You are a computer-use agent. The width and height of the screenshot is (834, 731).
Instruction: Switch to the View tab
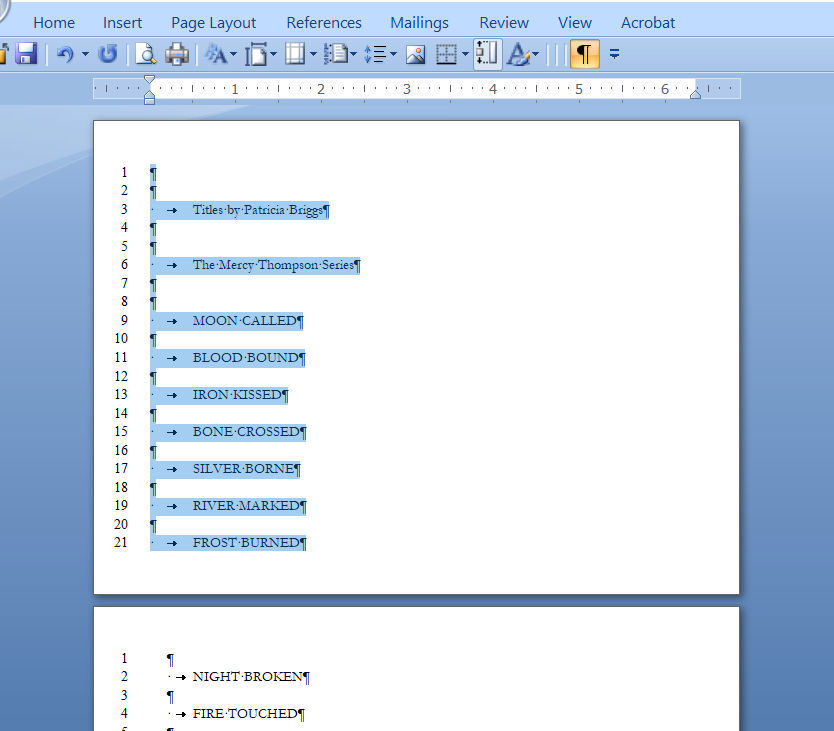point(574,23)
